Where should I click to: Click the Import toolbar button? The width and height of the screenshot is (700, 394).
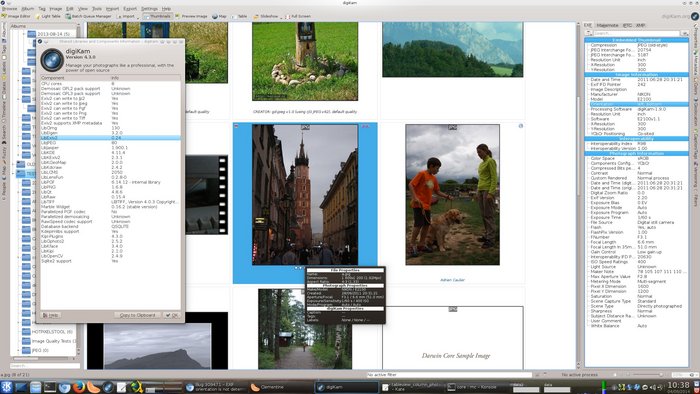(126, 16)
